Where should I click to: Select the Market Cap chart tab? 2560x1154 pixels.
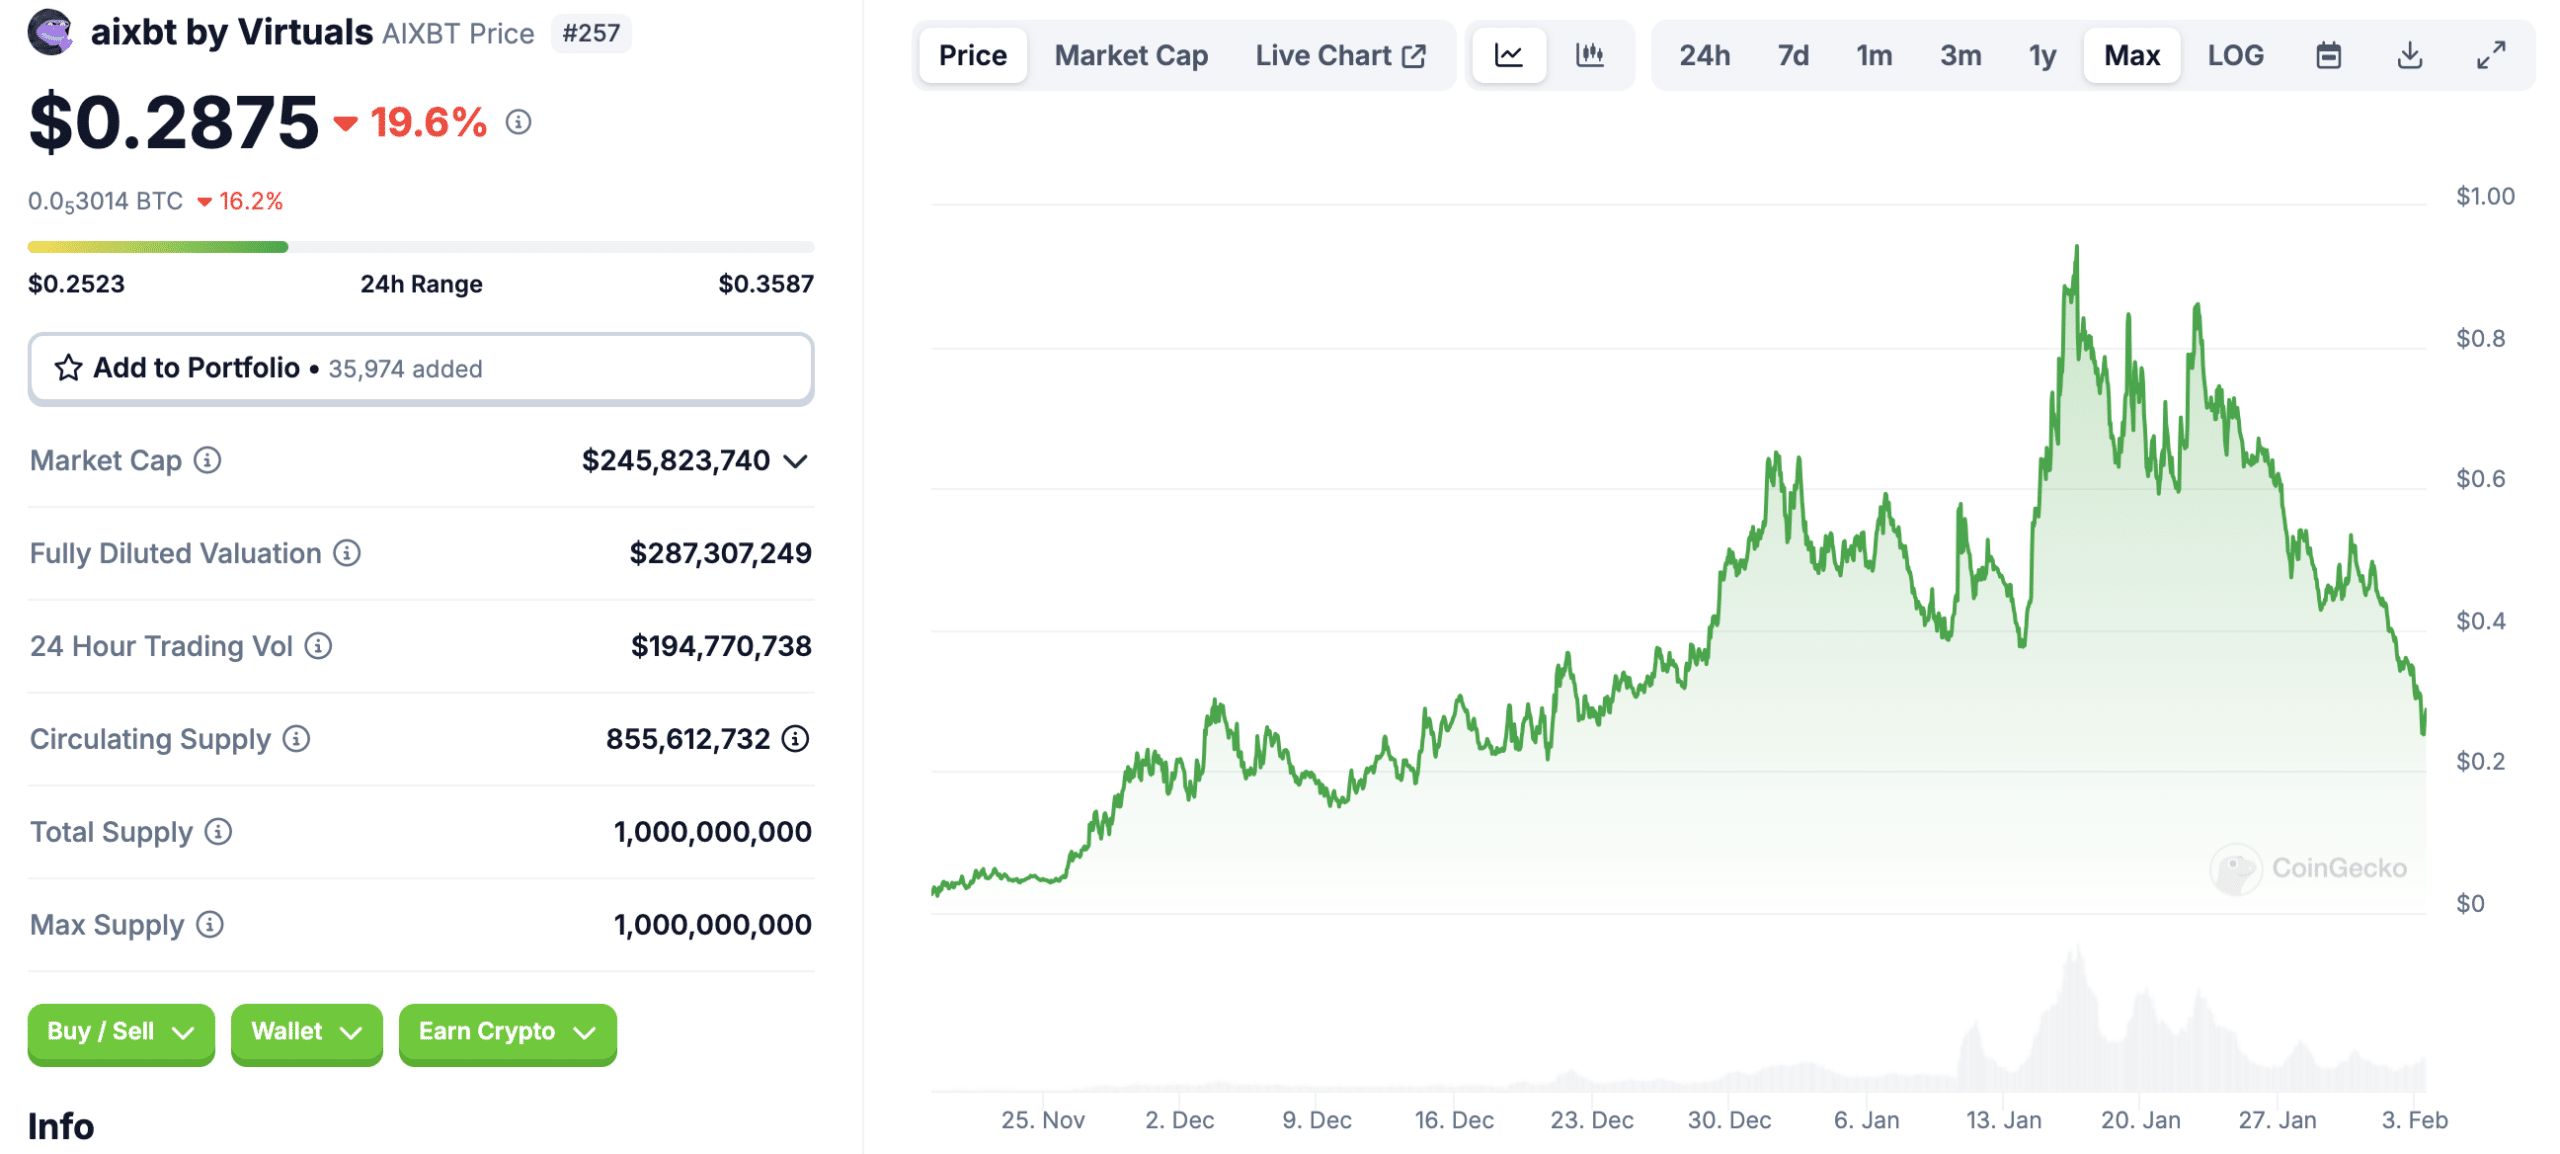click(x=1131, y=55)
